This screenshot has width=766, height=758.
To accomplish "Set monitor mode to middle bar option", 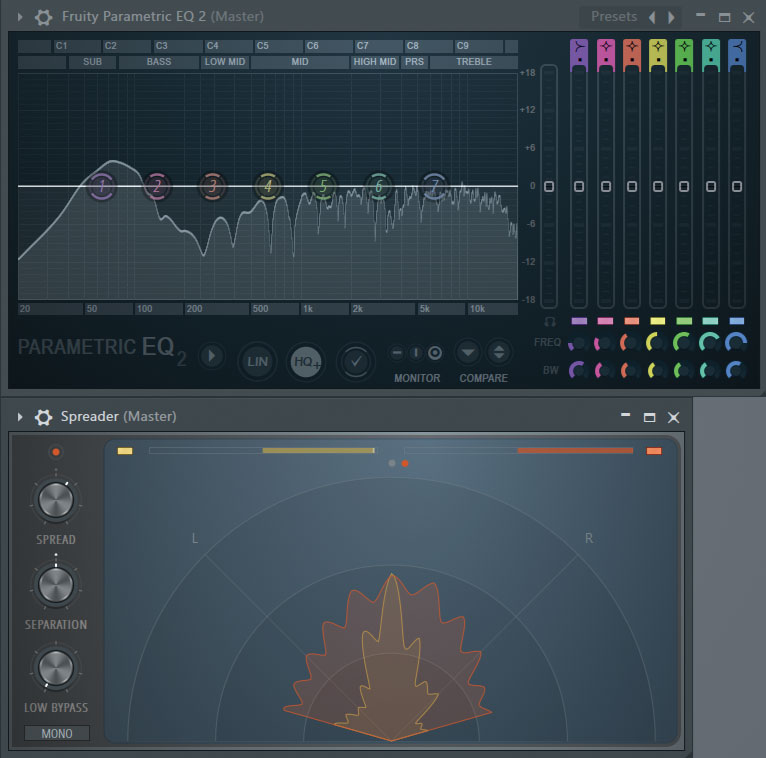I will point(416,353).
